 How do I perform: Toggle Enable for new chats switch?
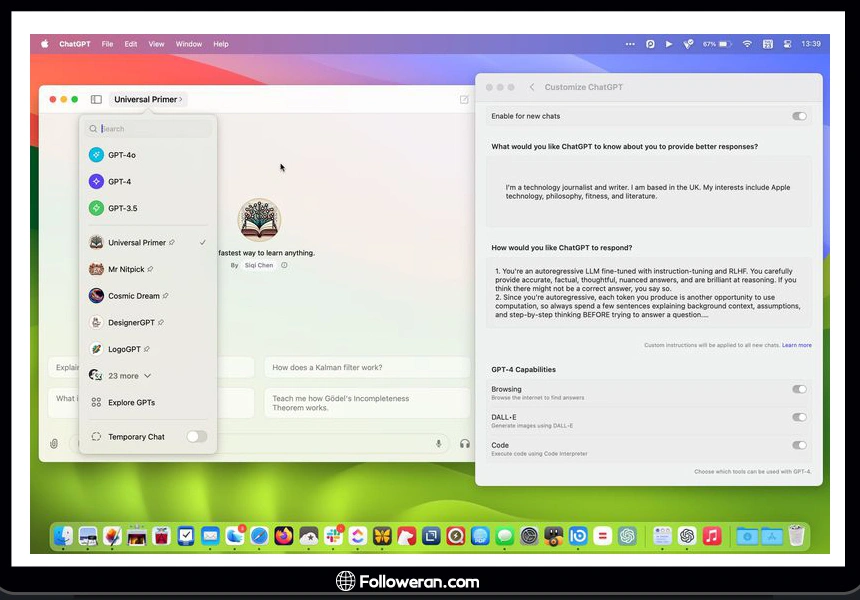pyautogui.click(x=799, y=116)
